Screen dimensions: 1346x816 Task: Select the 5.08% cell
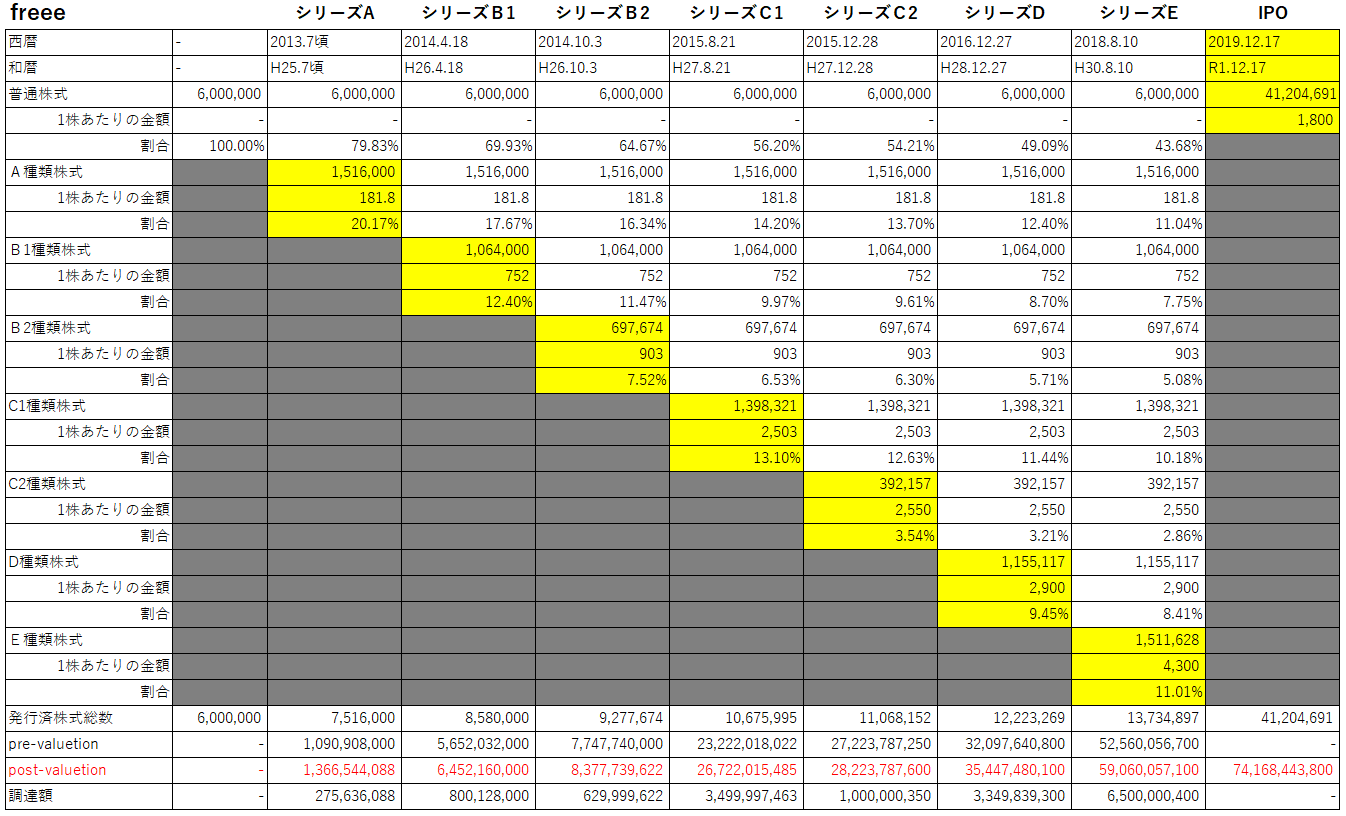tap(1138, 381)
